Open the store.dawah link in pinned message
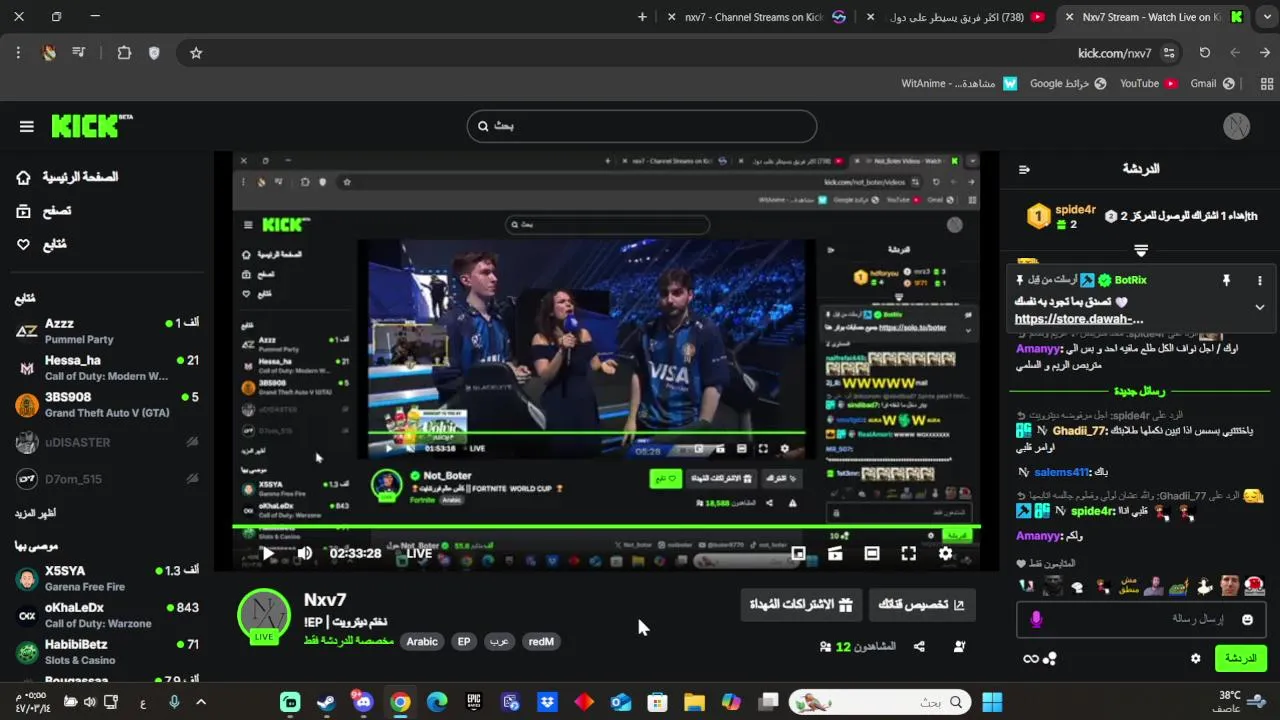The width and height of the screenshot is (1280, 720). coord(1079,319)
